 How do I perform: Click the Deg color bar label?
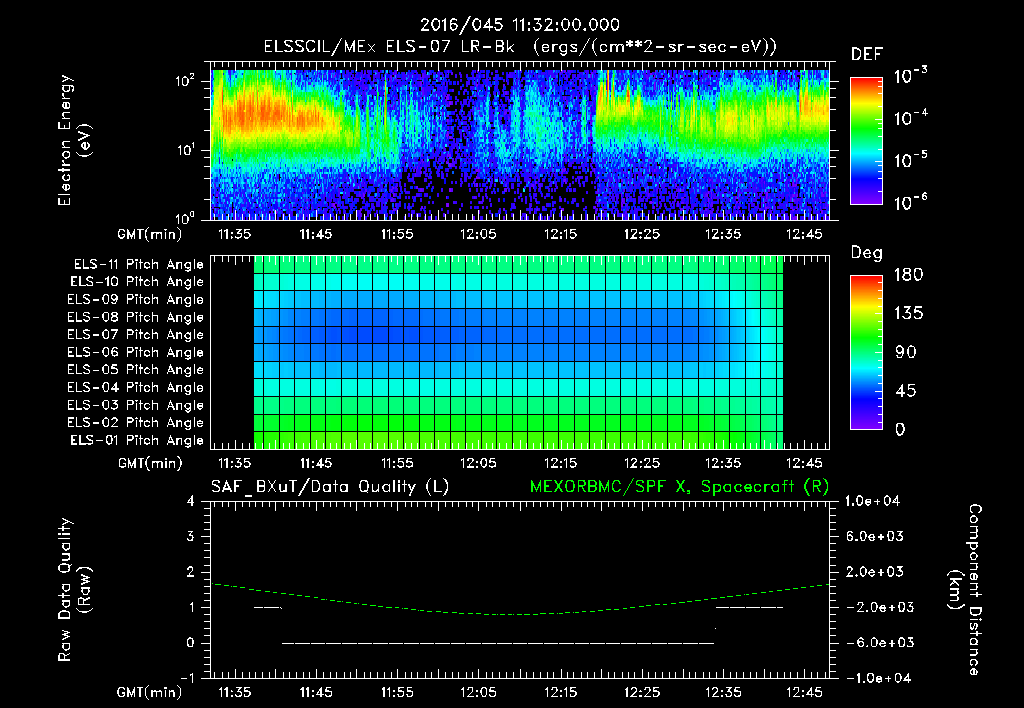point(867,253)
